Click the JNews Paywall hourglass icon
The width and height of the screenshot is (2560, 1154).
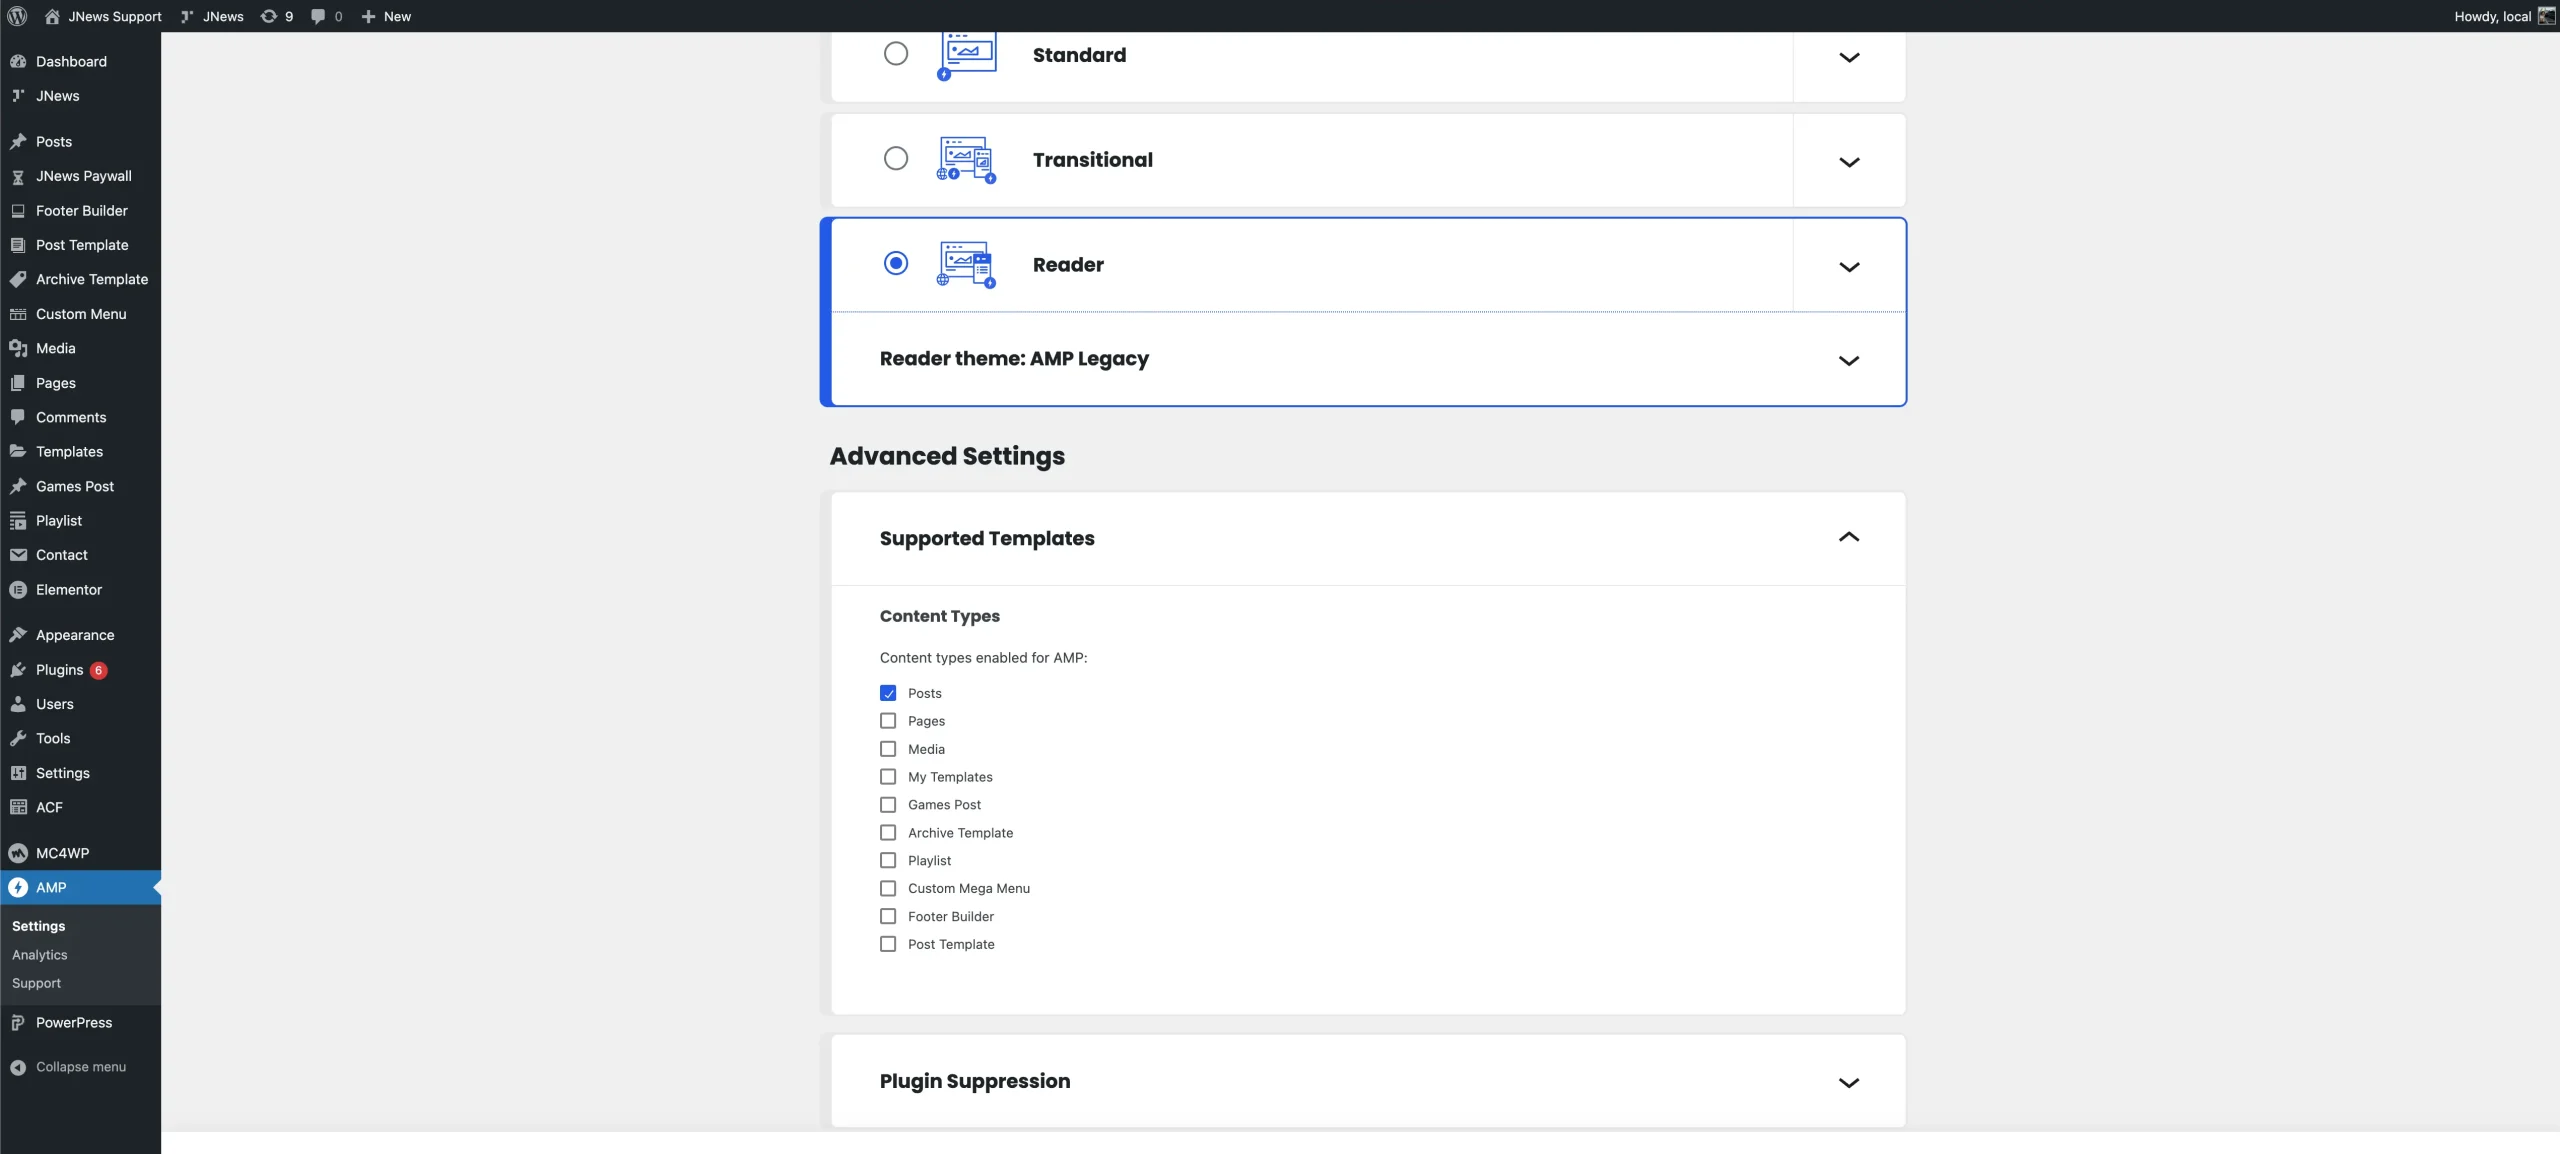18,176
